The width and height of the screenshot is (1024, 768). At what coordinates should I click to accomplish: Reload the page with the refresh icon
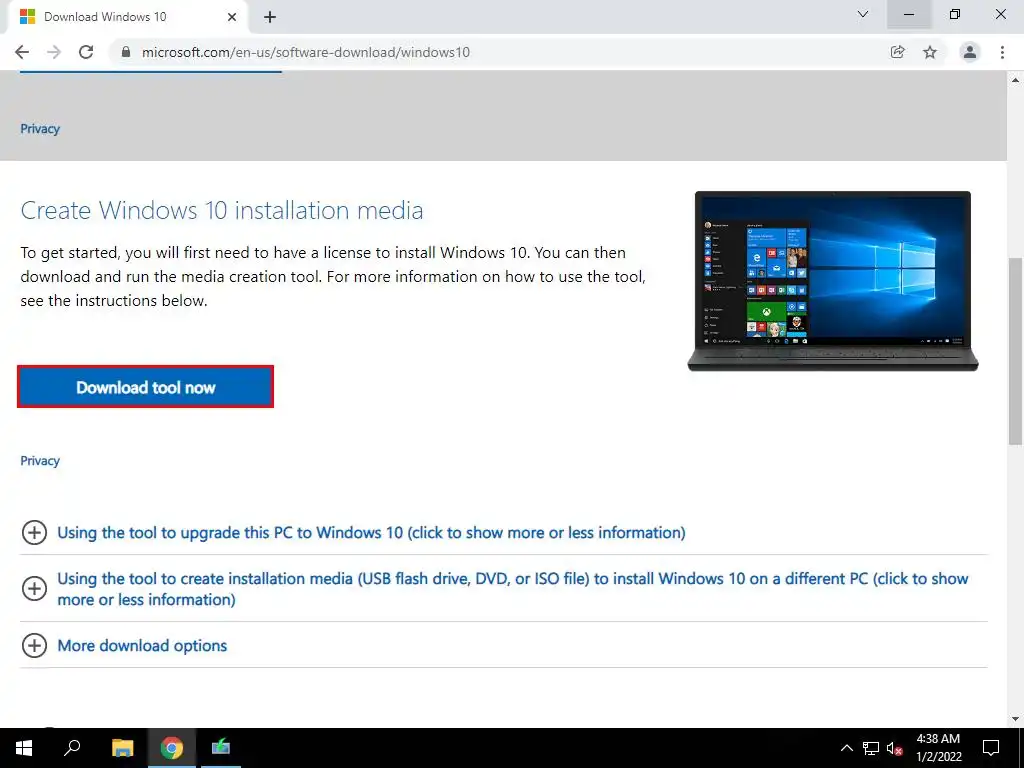[x=86, y=52]
